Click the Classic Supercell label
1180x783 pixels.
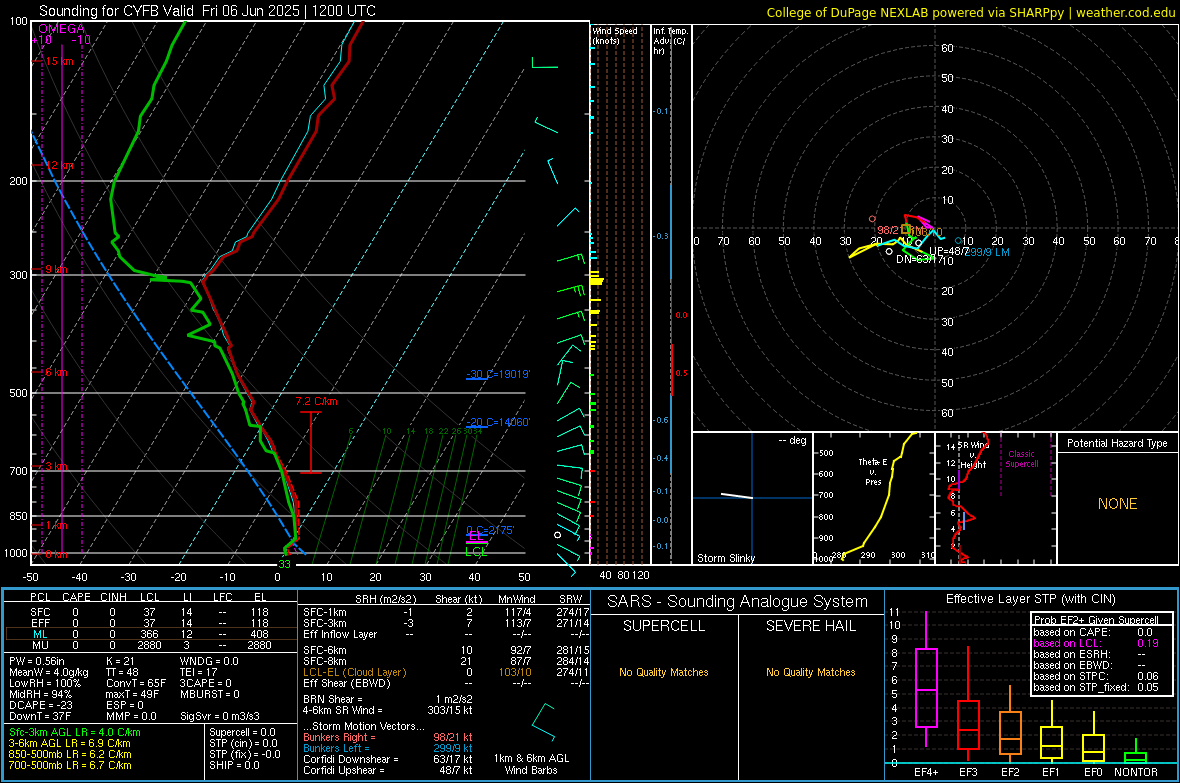click(1021, 459)
